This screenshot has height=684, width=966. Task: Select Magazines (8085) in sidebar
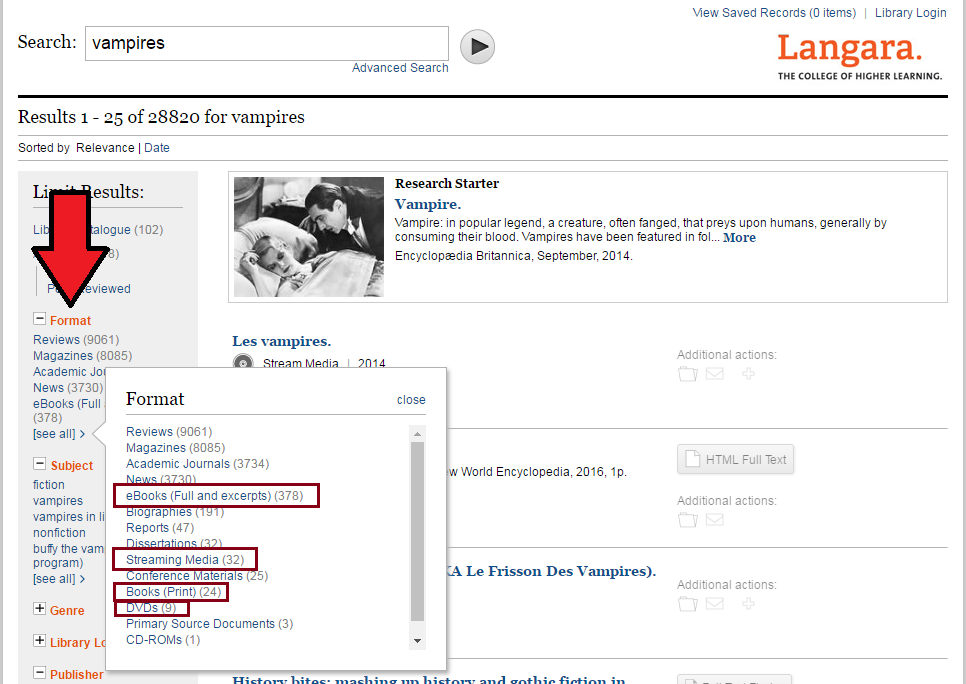[83, 356]
